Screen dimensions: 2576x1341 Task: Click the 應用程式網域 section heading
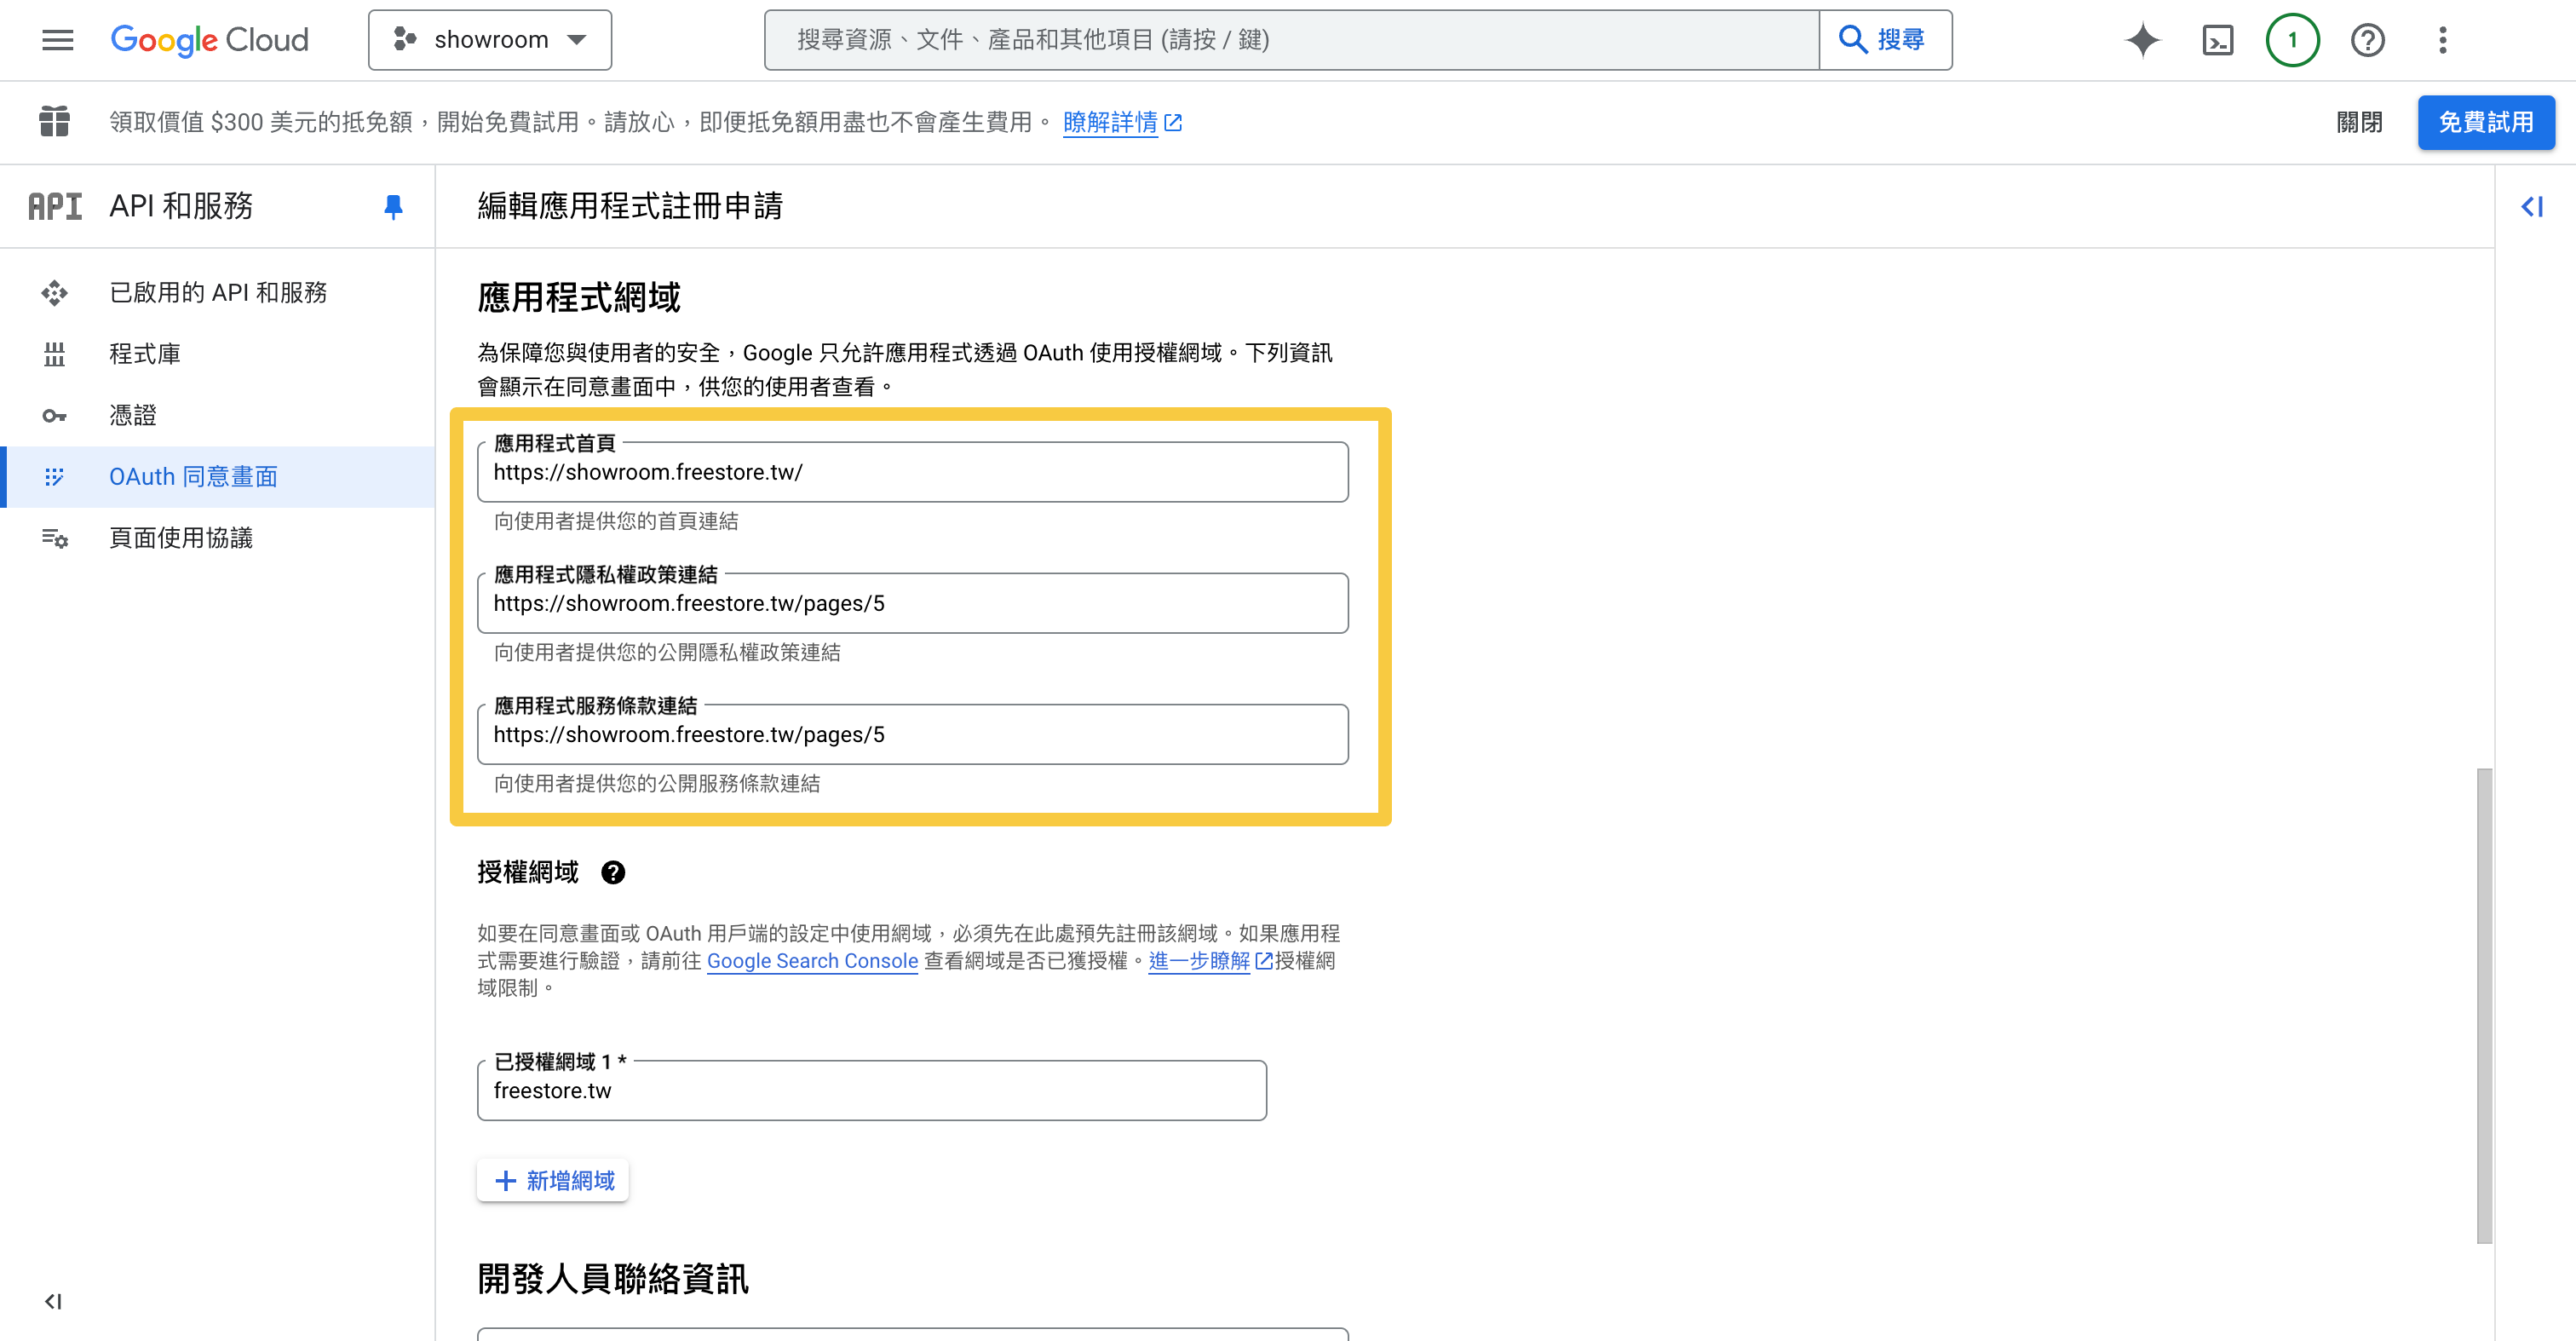578,297
